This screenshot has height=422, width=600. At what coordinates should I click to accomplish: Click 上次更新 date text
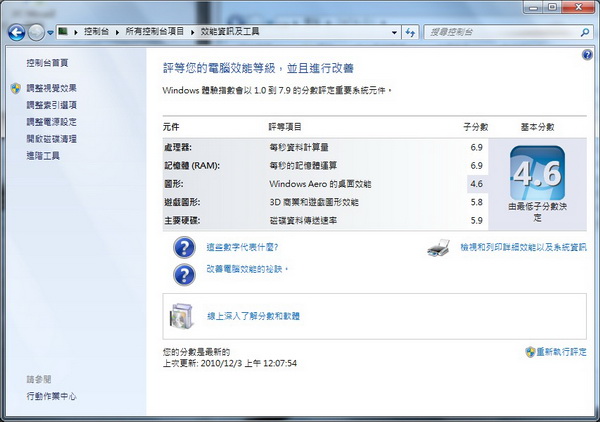[x=230, y=363]
